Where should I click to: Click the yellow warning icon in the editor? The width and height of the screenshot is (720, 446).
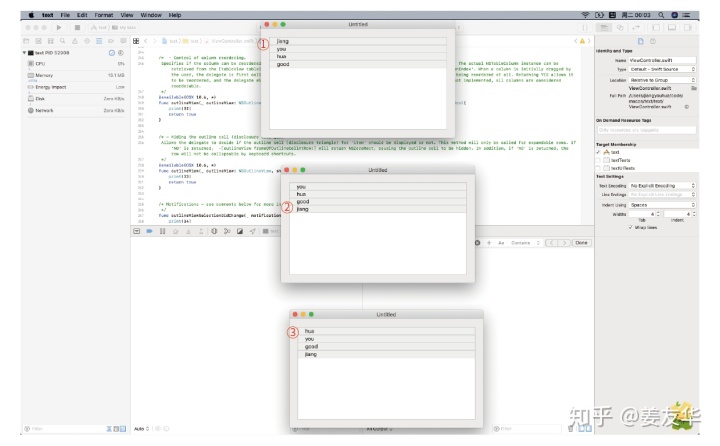(582, 41)
